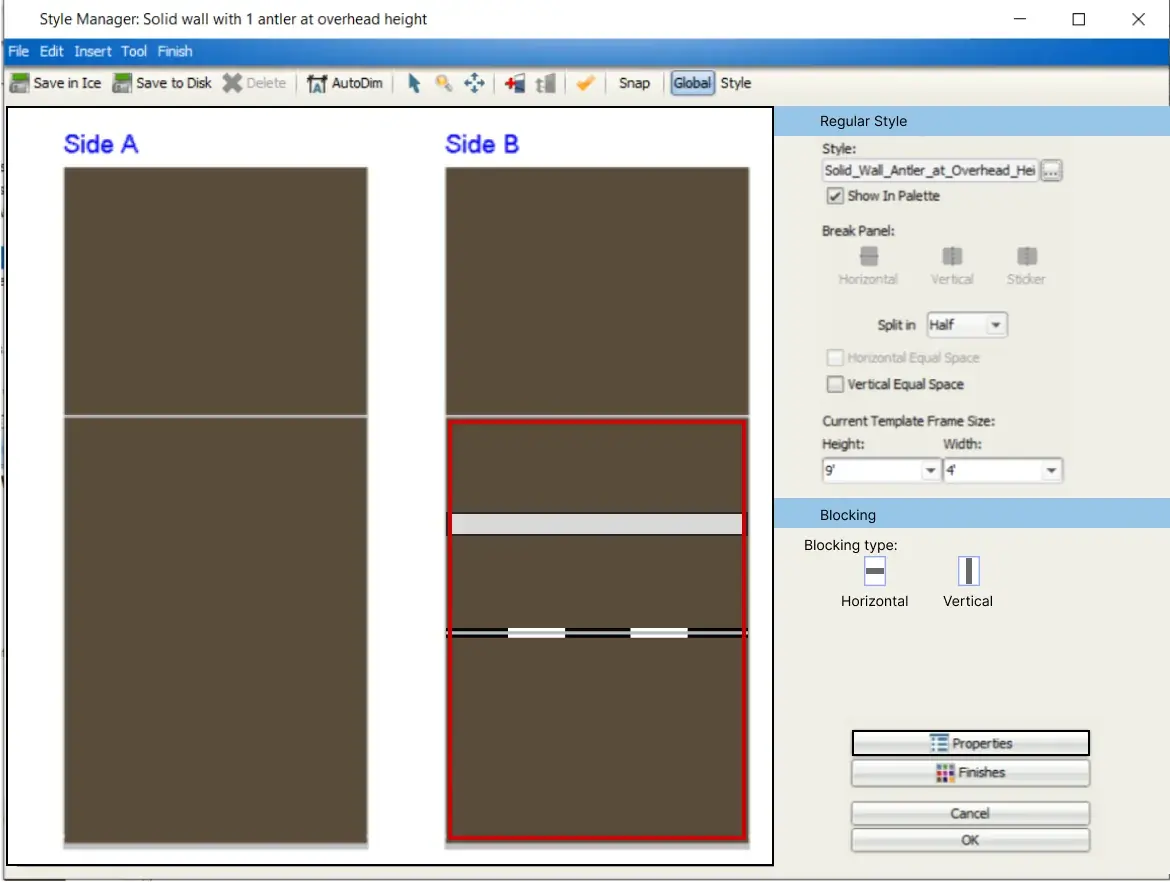Click the Save to Disk icon
The image size is (1170, 882).
(122, 83)
